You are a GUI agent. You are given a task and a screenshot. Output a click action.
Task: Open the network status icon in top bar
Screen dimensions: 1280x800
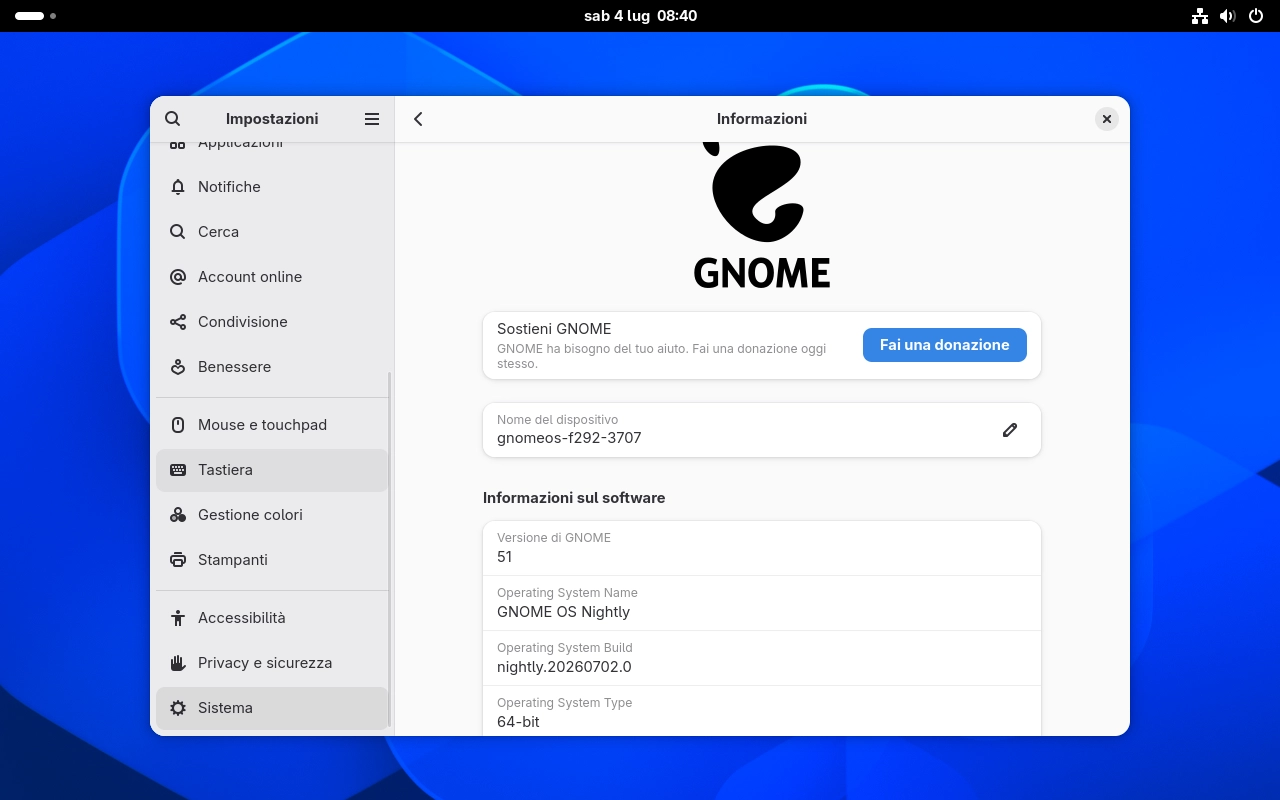pos(1200,16)
